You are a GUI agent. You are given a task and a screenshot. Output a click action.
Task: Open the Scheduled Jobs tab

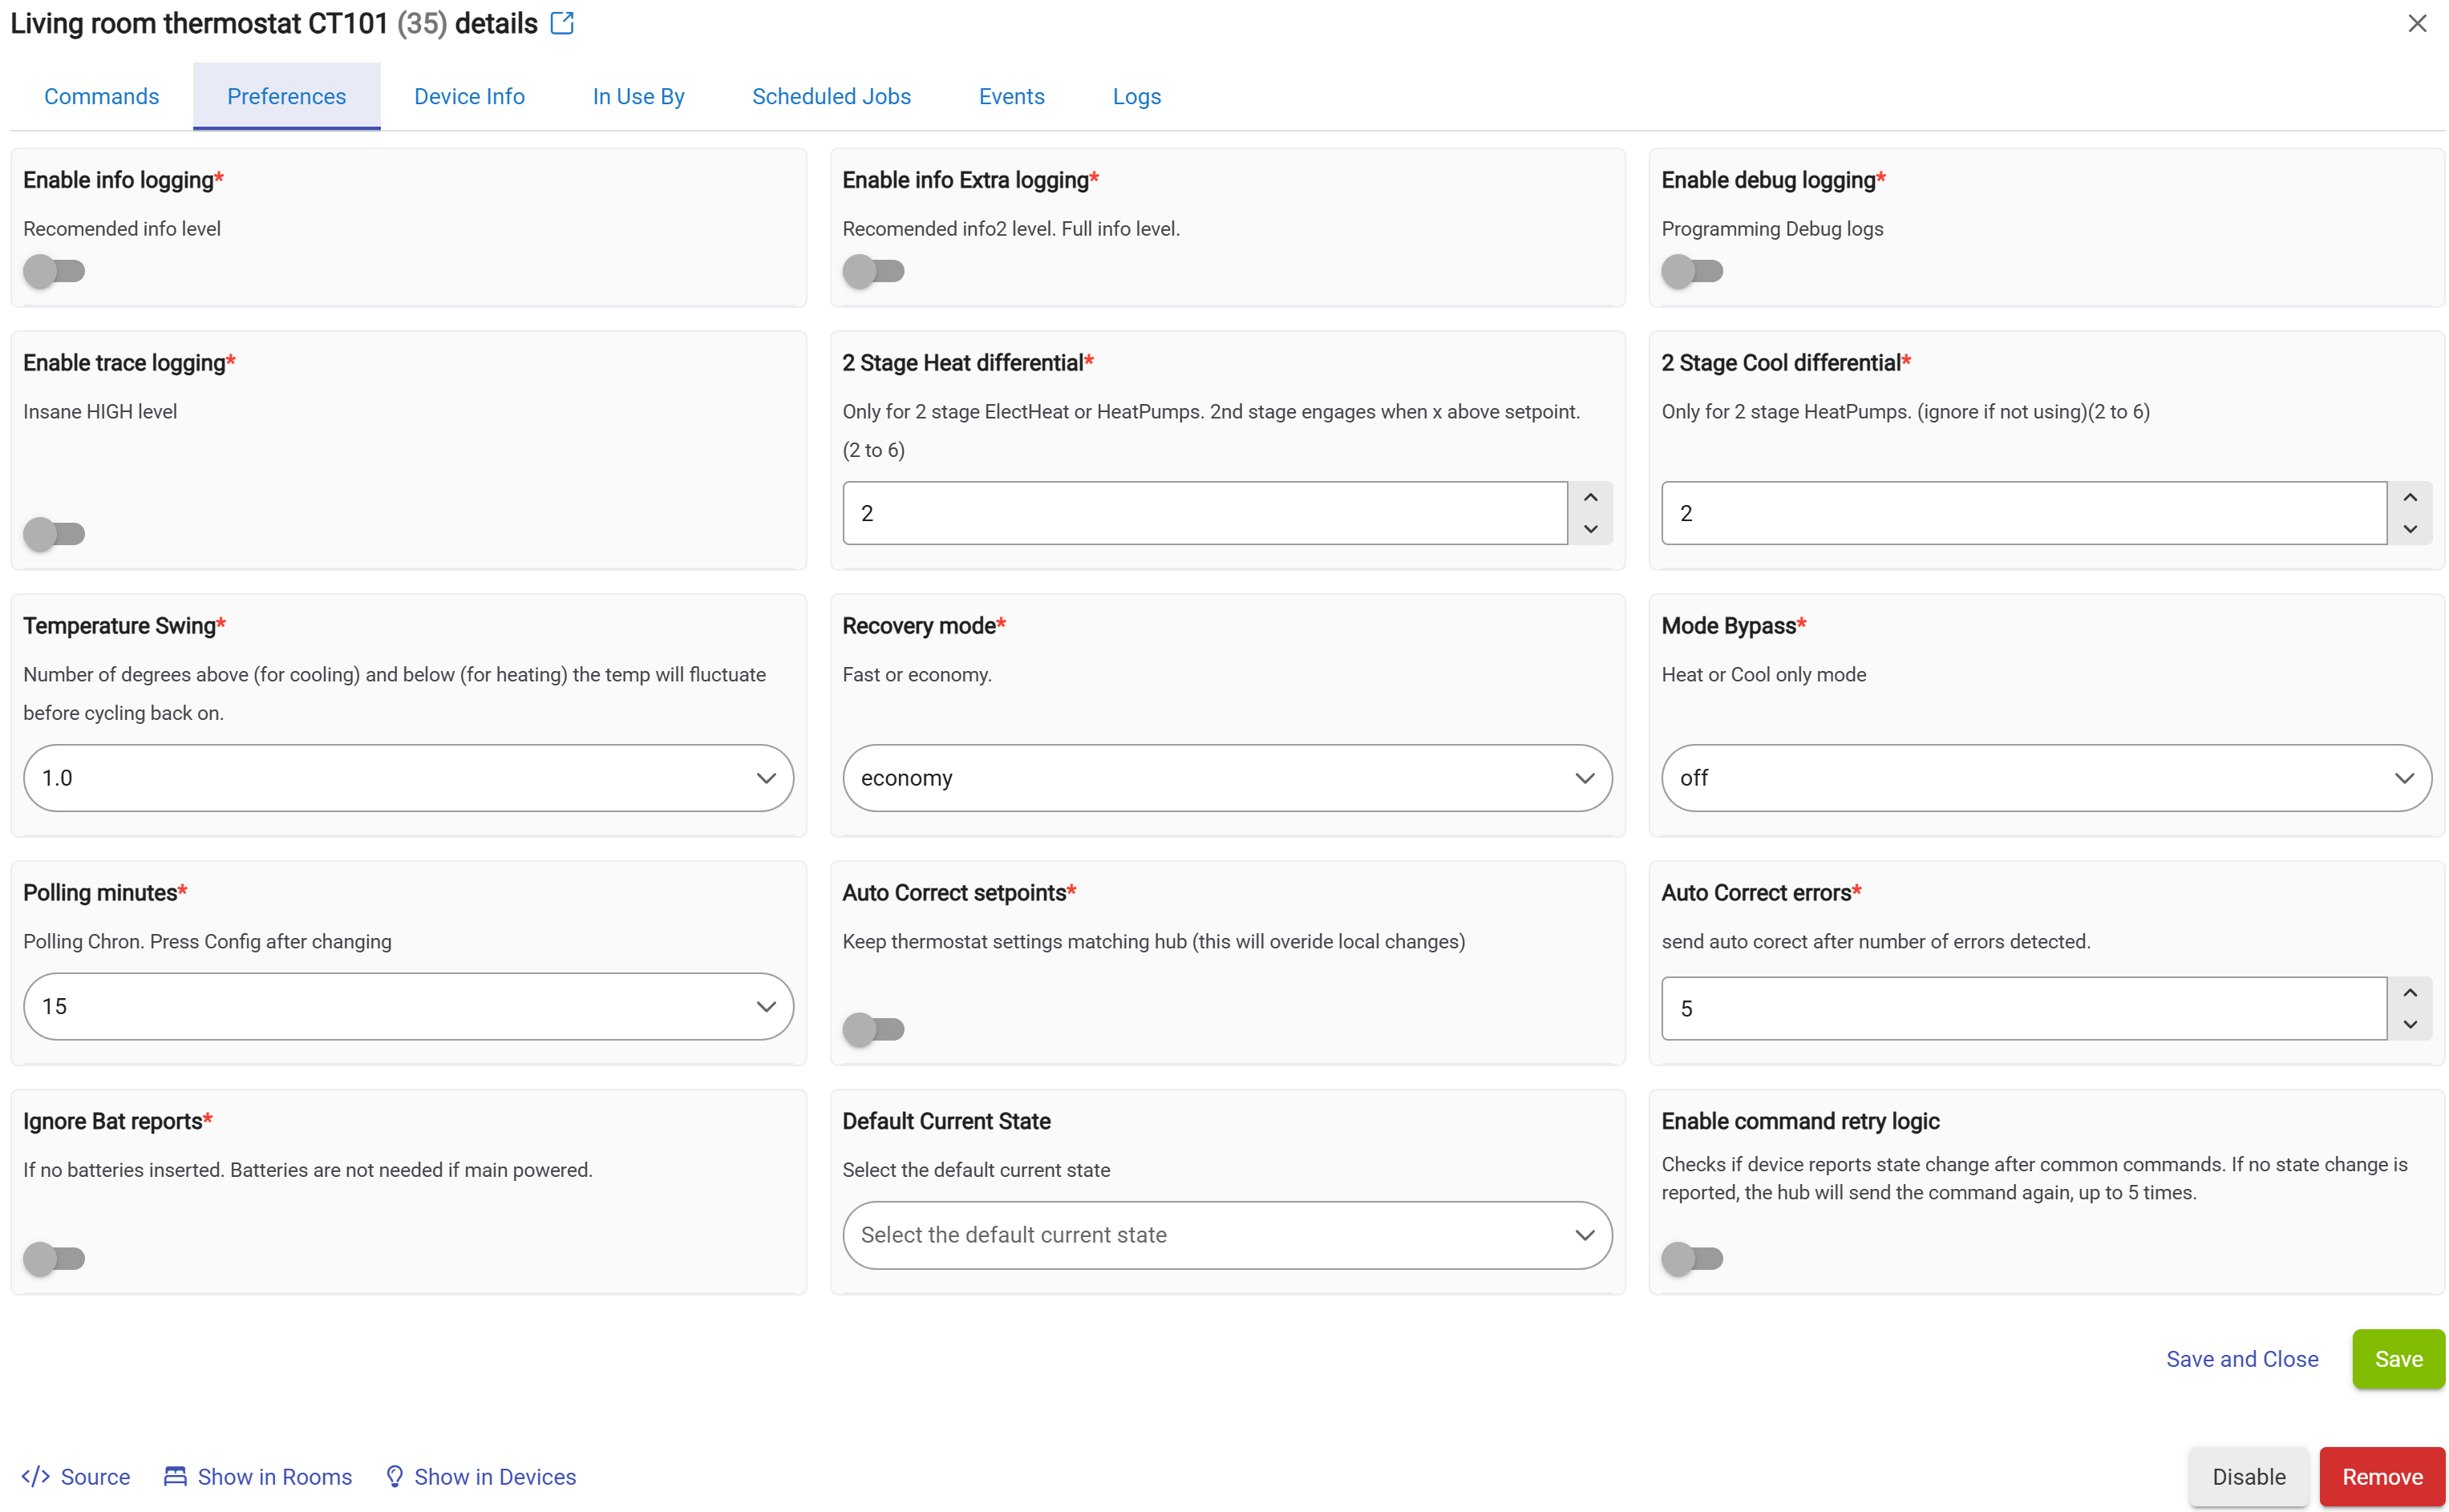(x=831, y=96)
